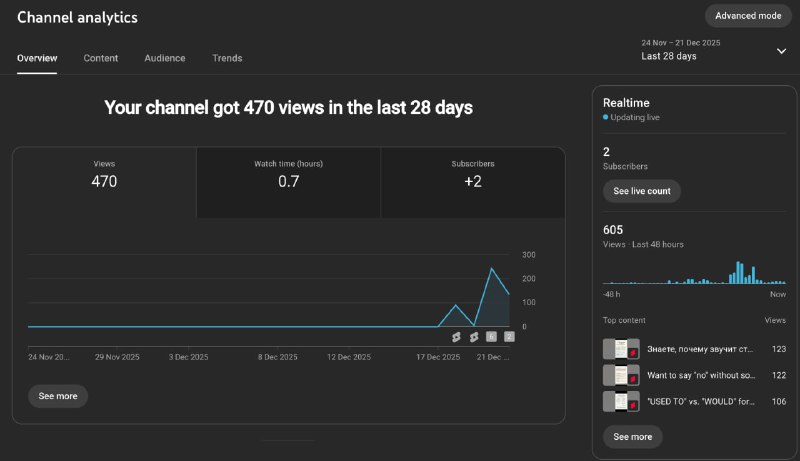Select the Views metric card
The height and width of the screenshot is (461, 800).
click(104, 182)
